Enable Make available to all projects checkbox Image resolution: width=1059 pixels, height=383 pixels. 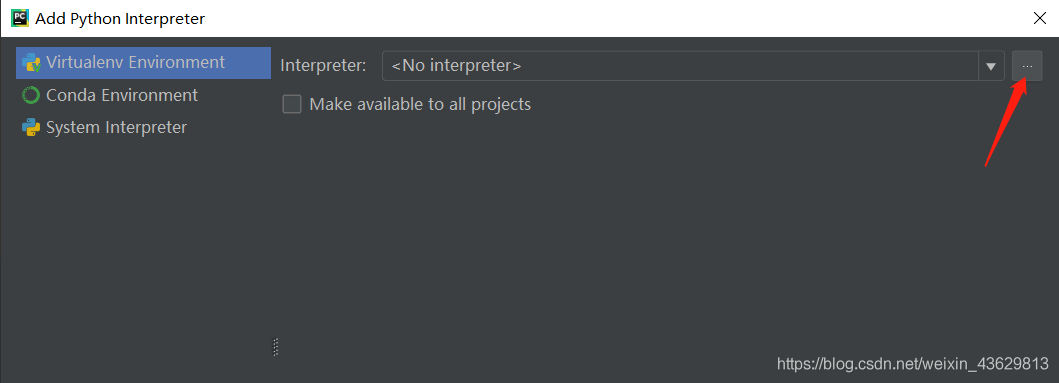click(x=292, y=104)
